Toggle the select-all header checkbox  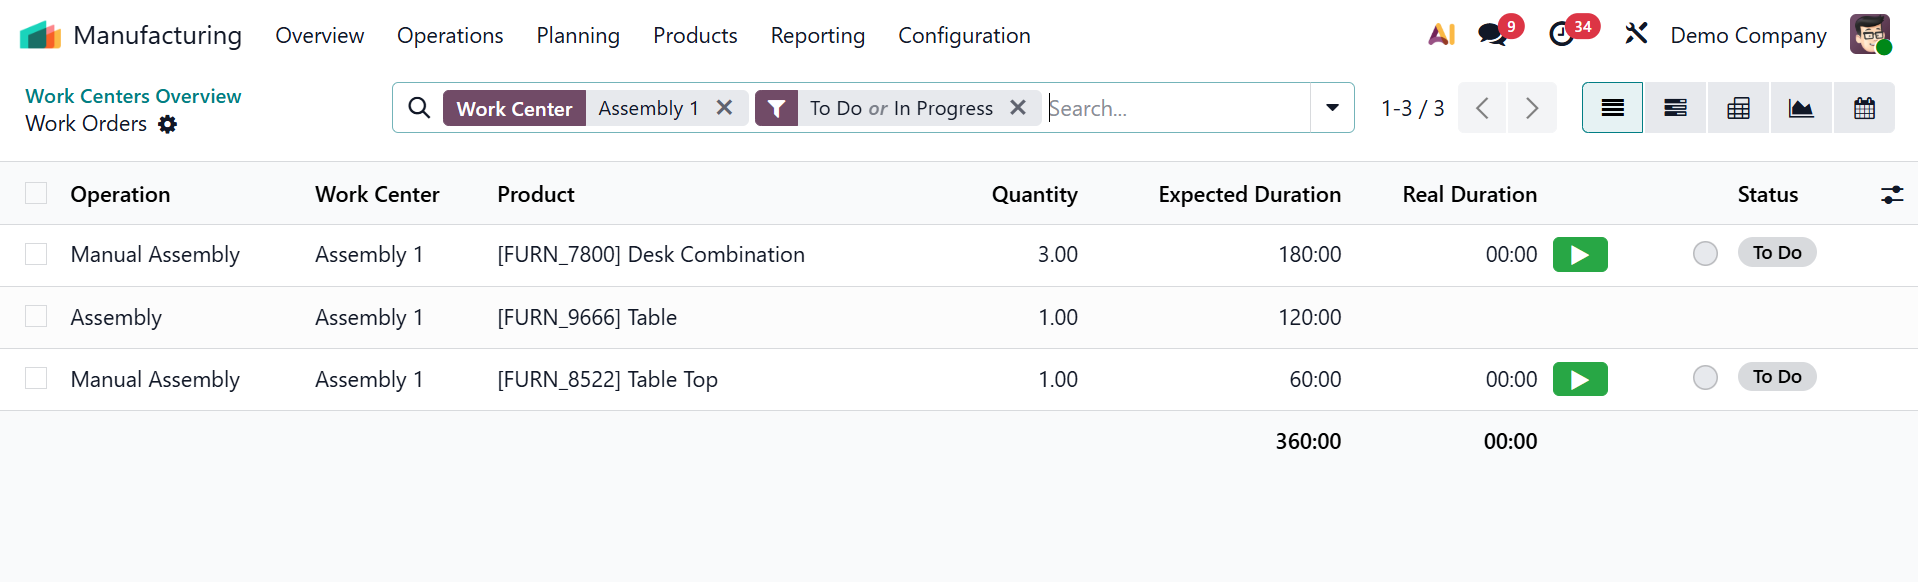[36, 194]
